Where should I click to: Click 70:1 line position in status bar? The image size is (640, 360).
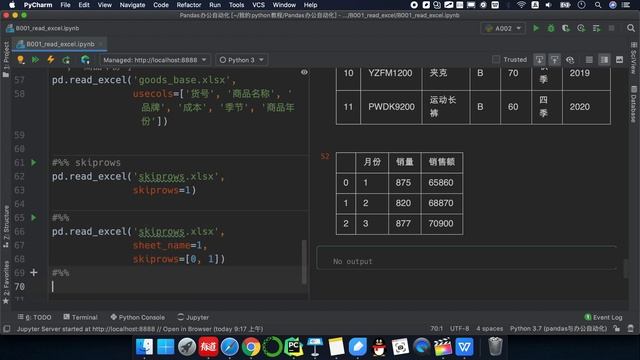coord(436,329)
